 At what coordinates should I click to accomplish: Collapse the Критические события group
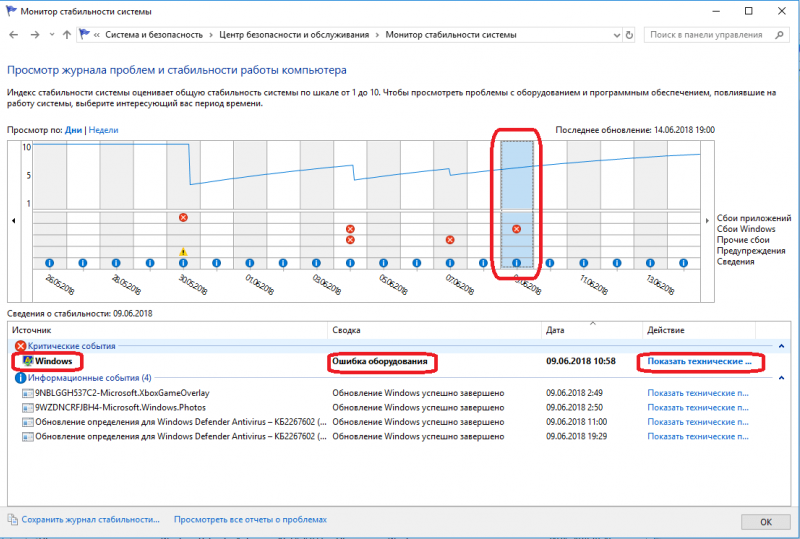pyautogui.click(x=781, y=346)
